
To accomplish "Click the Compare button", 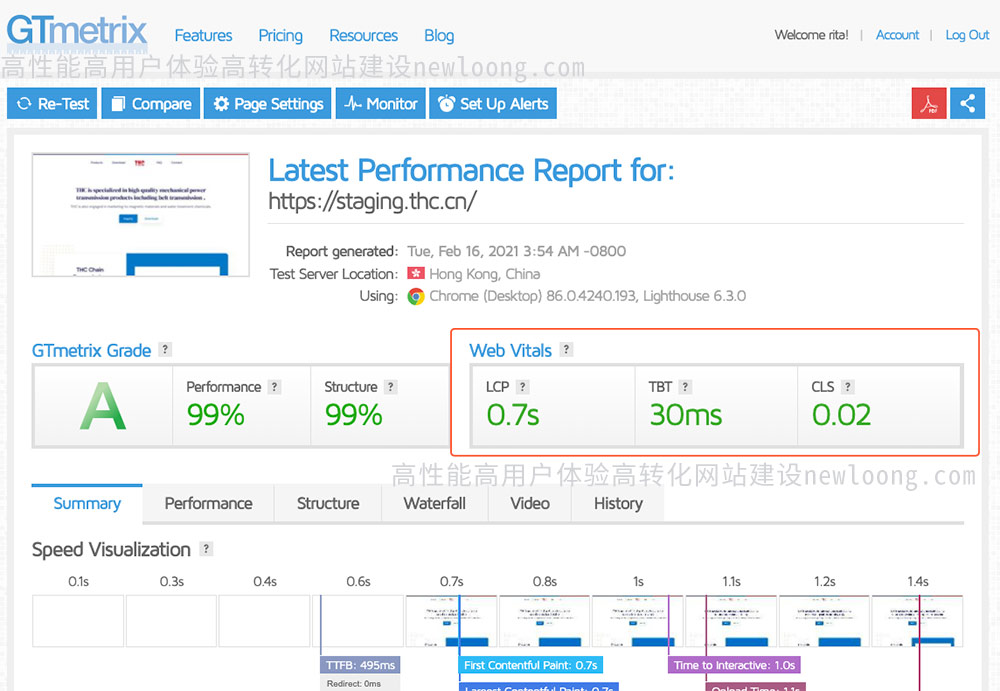I will pos(150,104).
